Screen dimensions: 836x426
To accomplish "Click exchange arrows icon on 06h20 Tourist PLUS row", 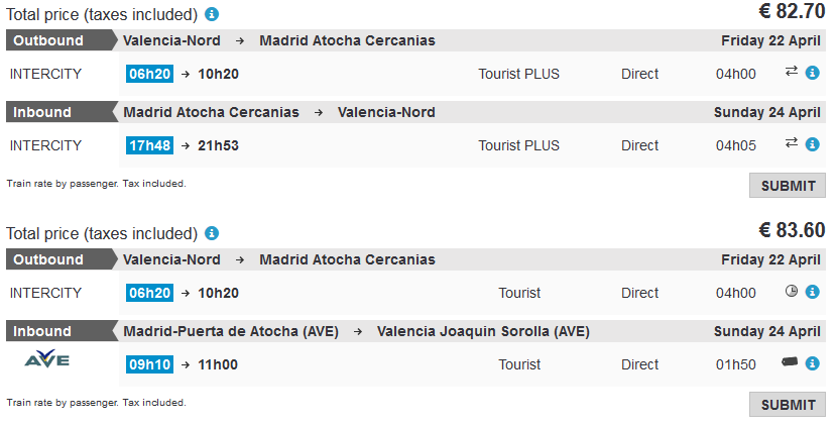I will pos(791,72).
